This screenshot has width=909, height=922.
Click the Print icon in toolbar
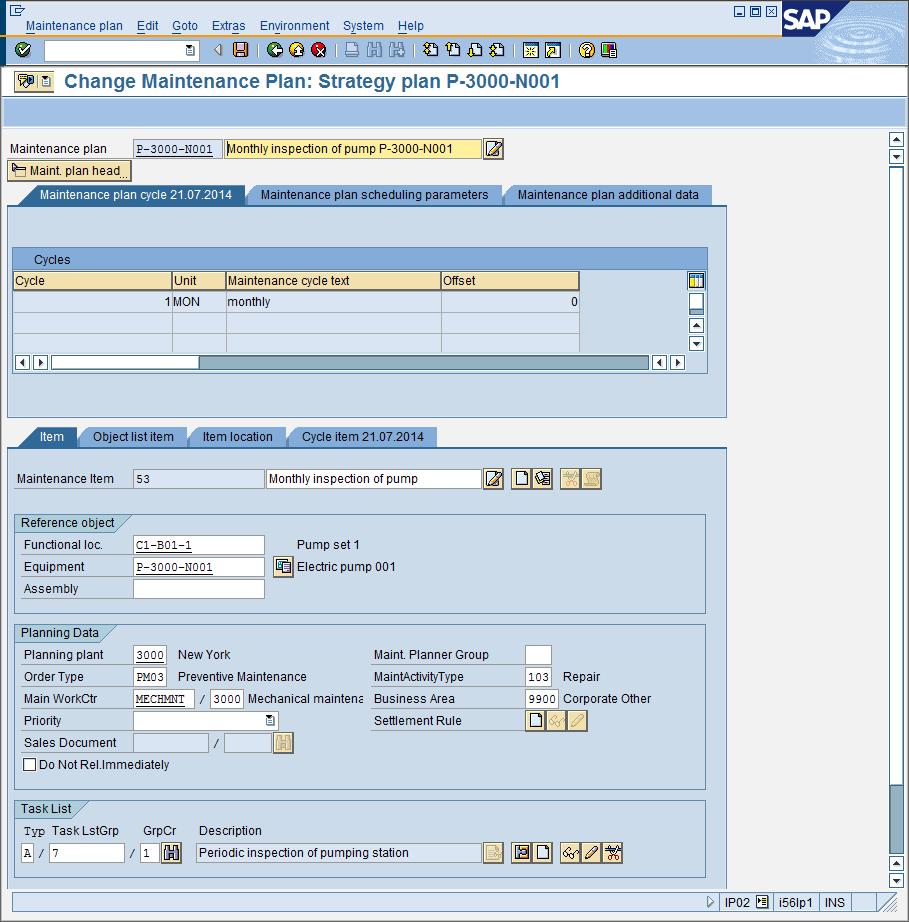tap(352, 50)
